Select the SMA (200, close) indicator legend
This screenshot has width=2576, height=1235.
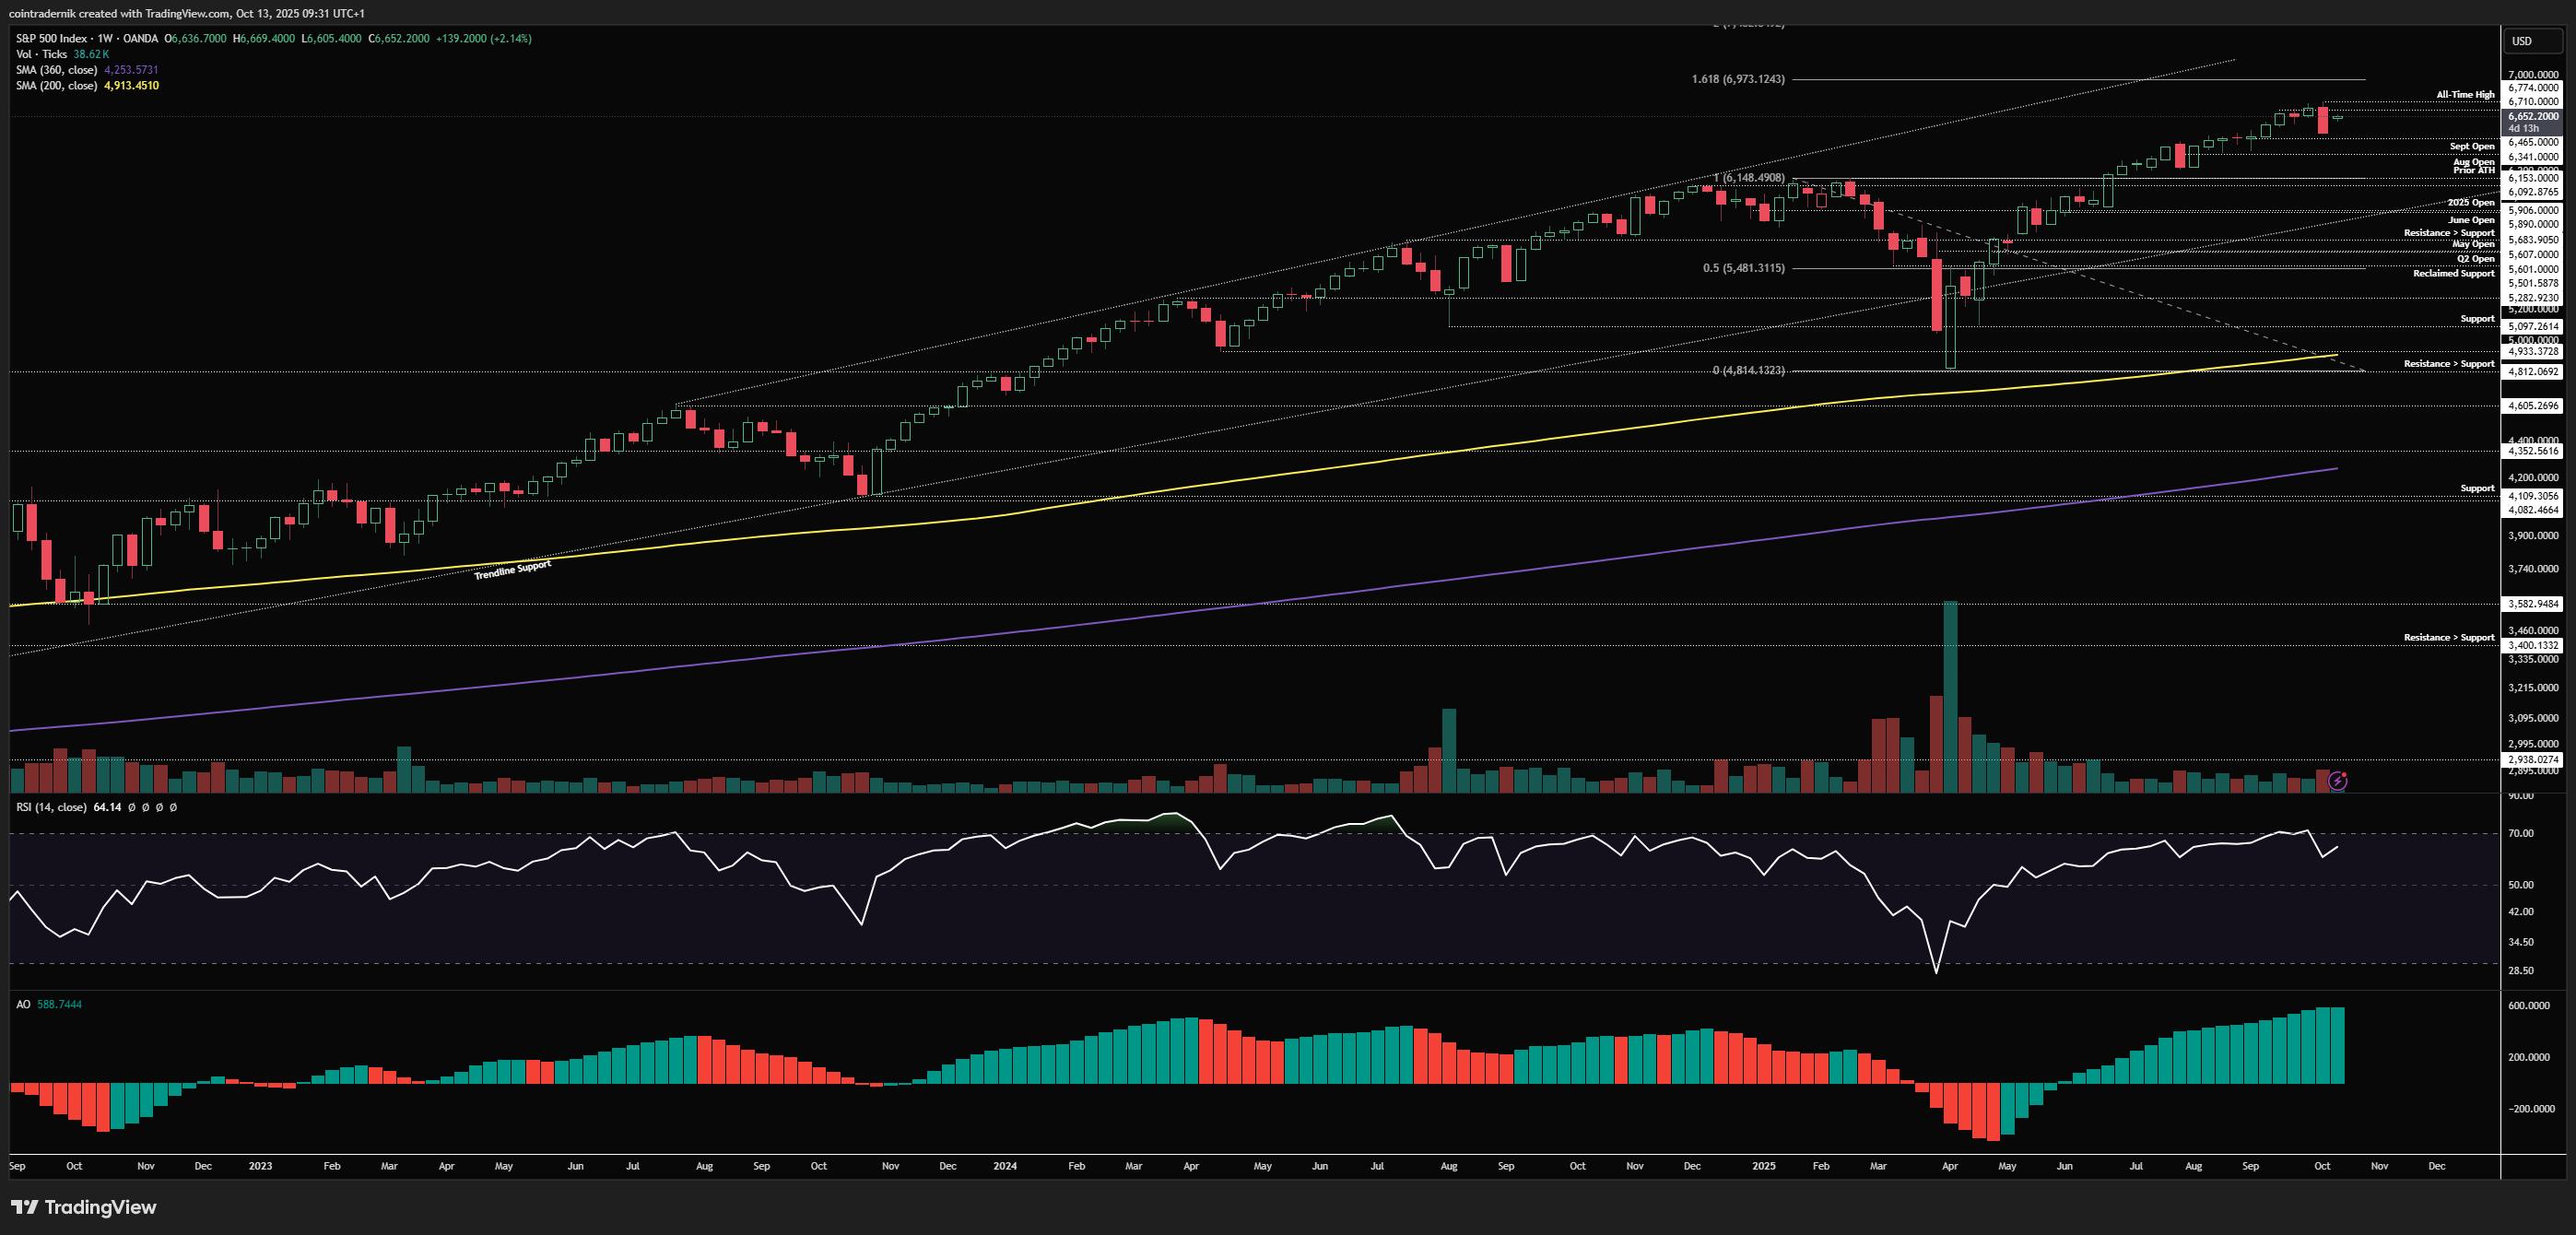click(x=56, y=86)
